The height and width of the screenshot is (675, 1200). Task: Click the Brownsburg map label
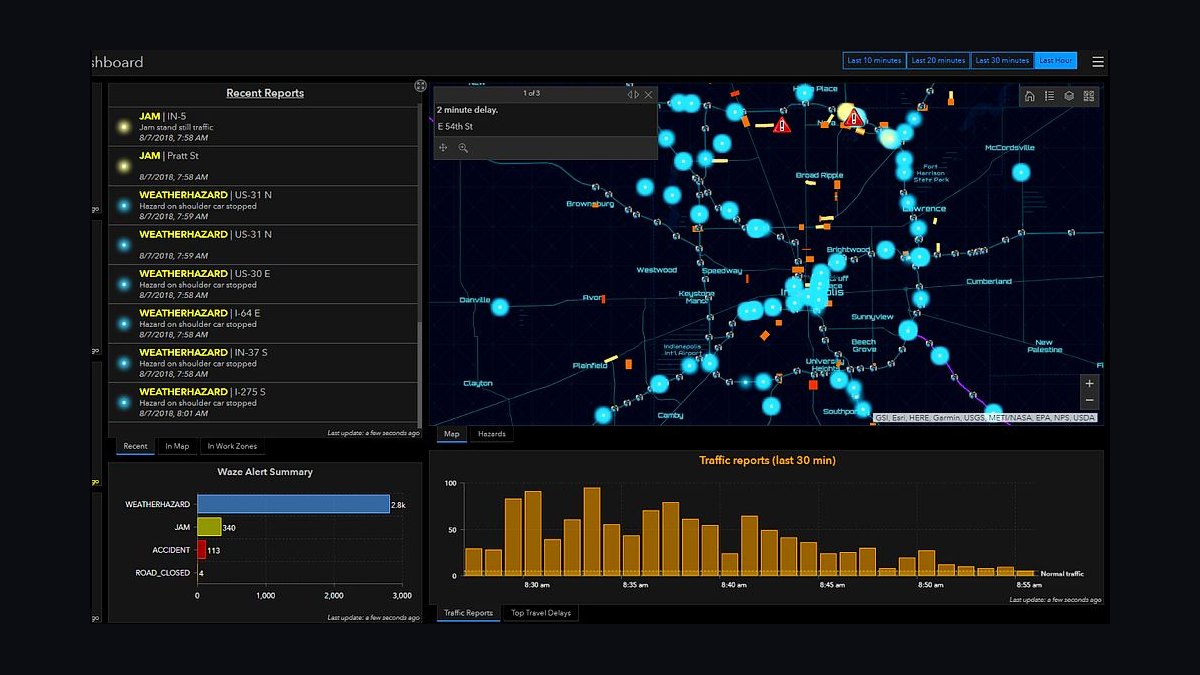coord(590,204)
